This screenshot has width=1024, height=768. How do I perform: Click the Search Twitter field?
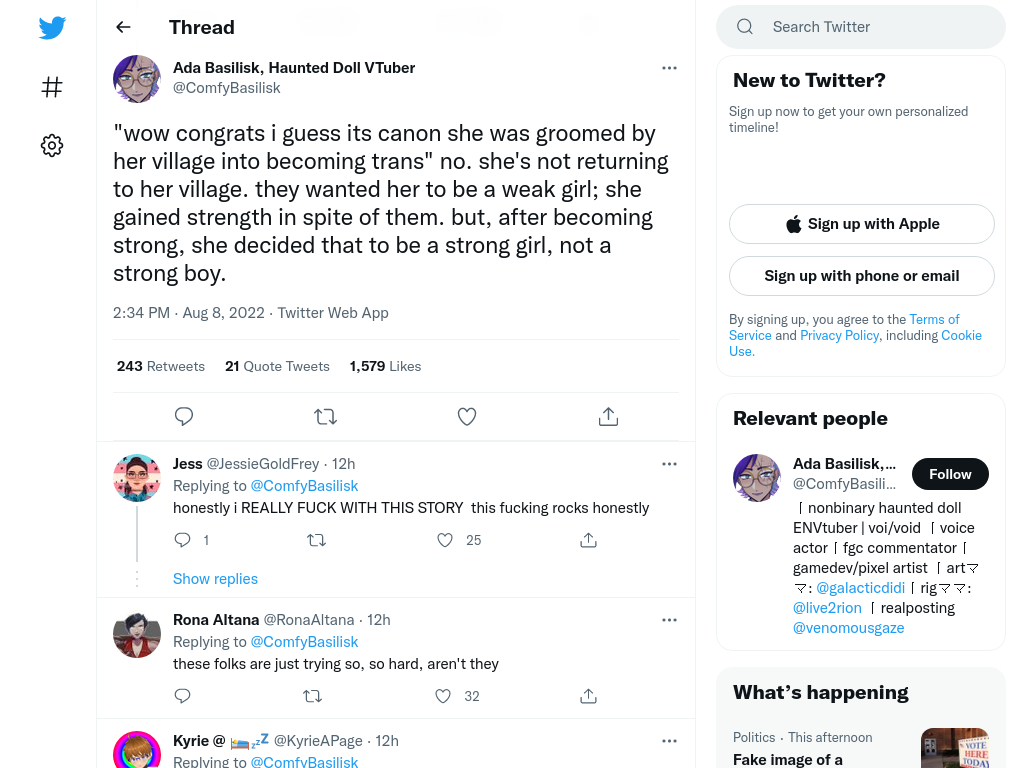pos(861,27)
